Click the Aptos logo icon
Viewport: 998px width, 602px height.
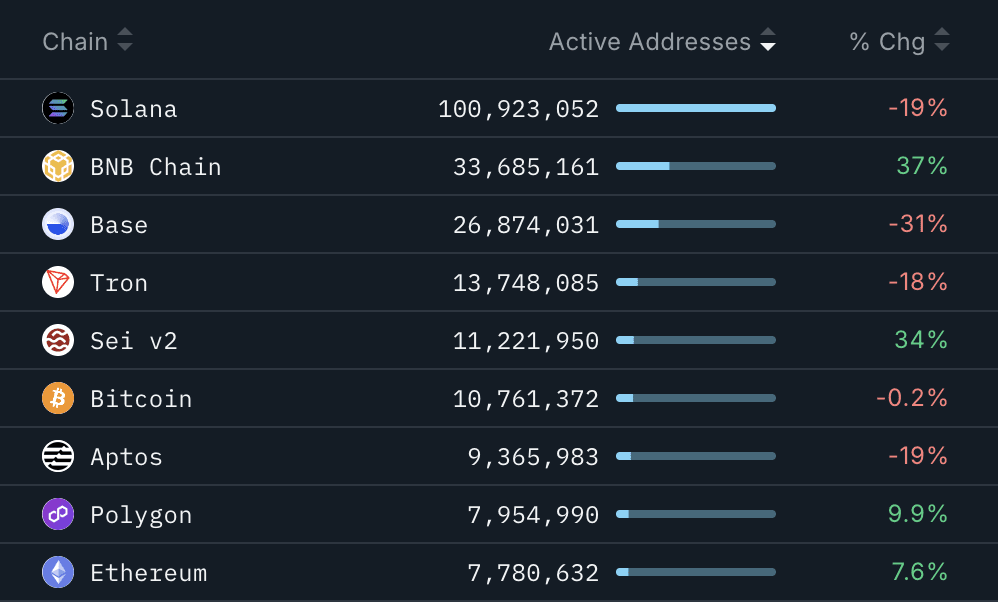click(x=58, y=456)
